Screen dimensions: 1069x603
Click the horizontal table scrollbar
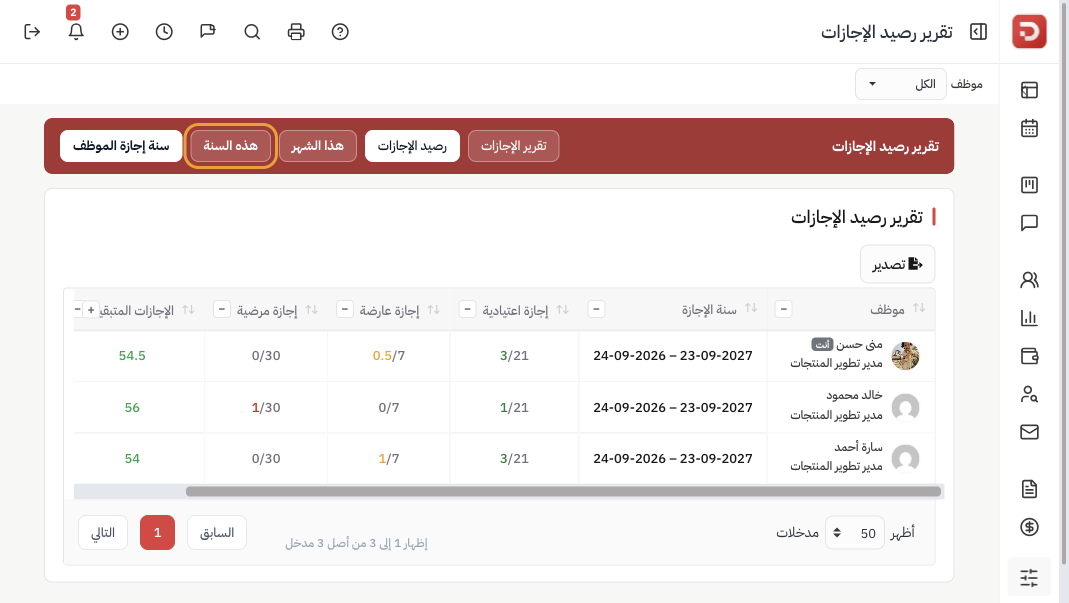pos(563,491)
